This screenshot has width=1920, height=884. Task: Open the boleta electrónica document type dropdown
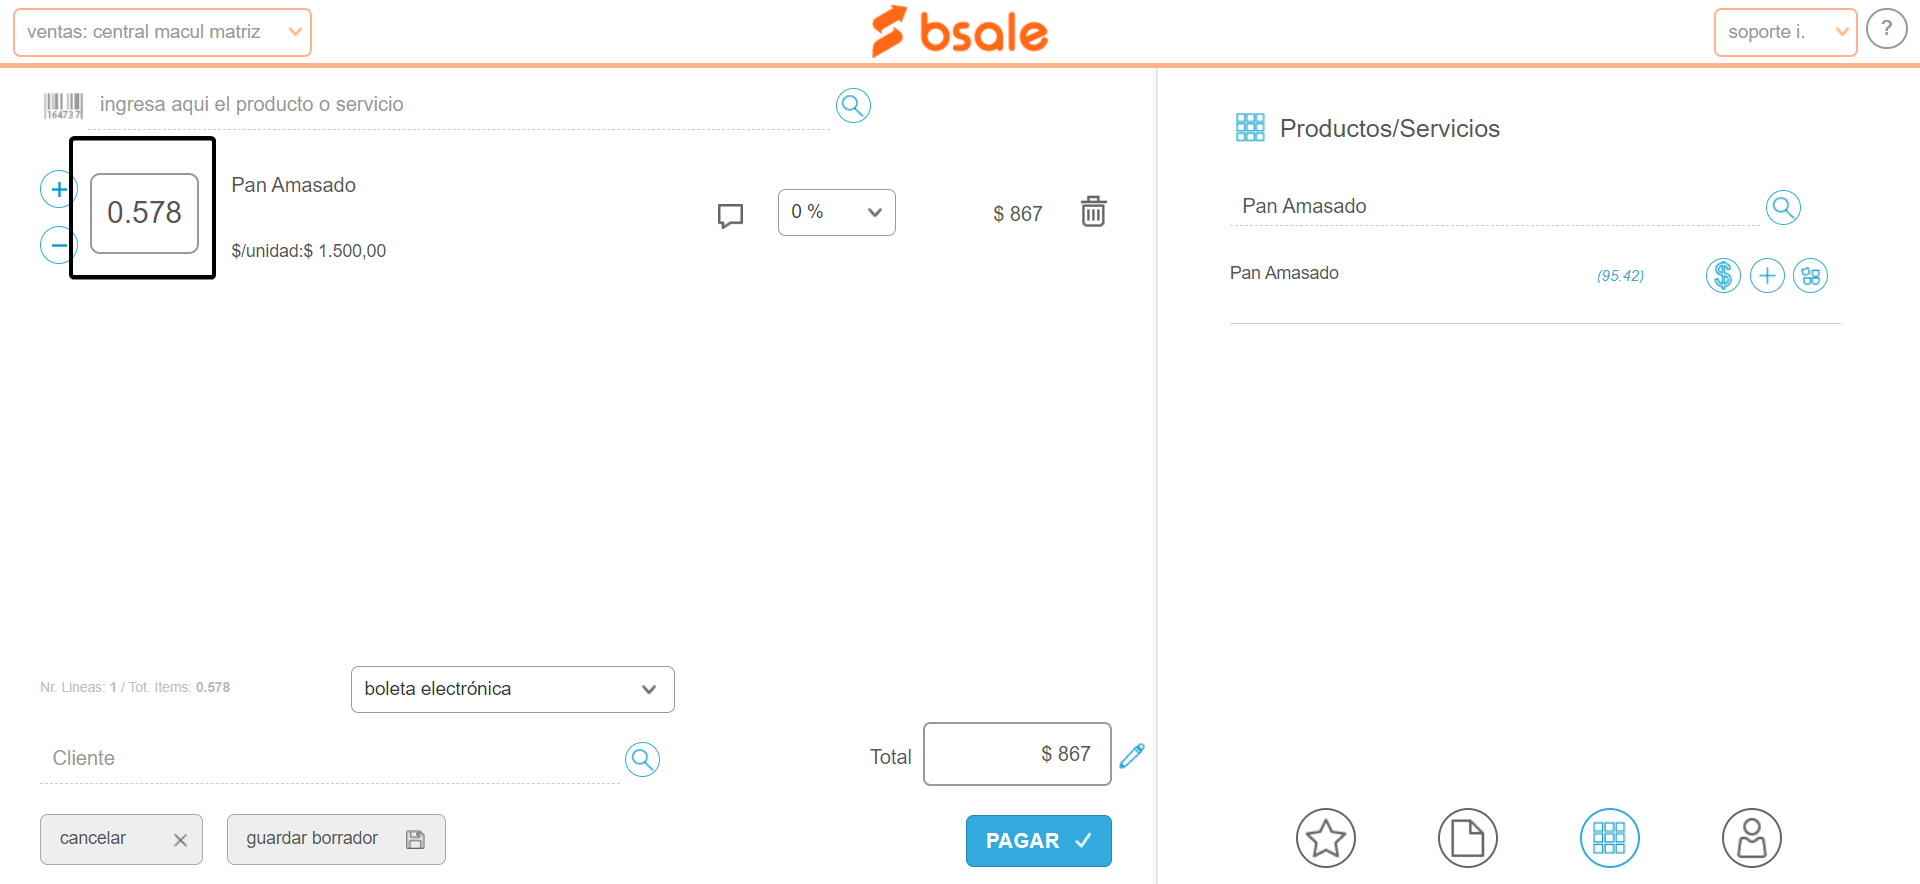click(513, 689)
